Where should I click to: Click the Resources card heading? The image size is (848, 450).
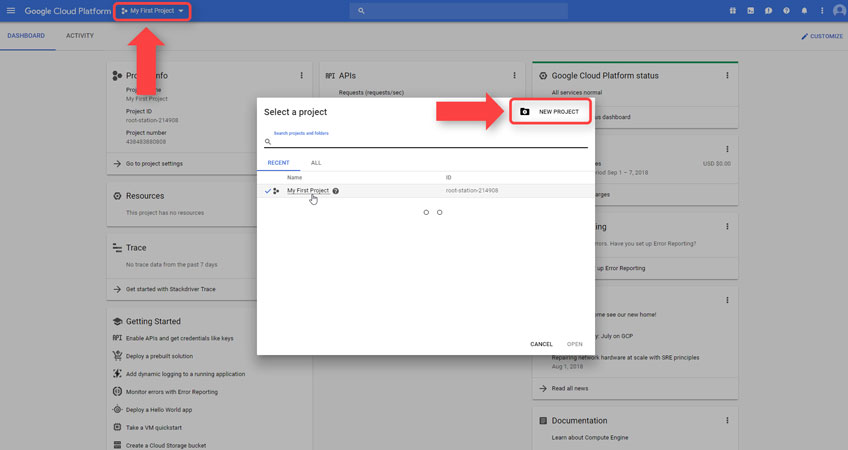point(144,196)
